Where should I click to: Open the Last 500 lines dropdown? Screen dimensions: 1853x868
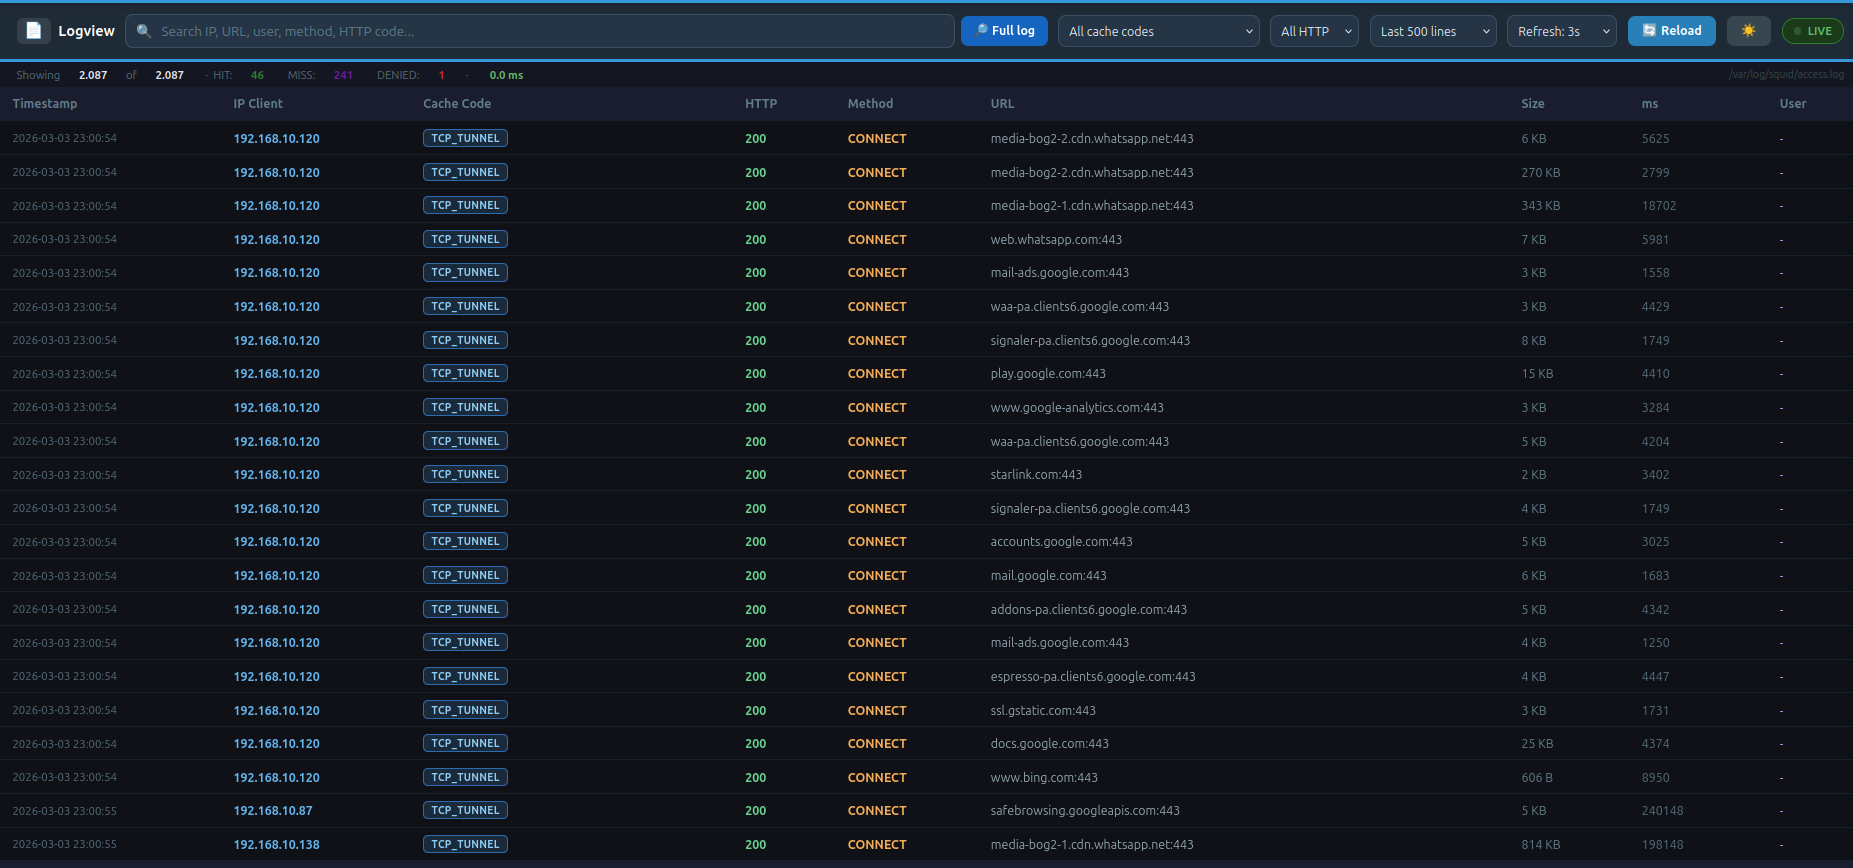click(1433, 31)
